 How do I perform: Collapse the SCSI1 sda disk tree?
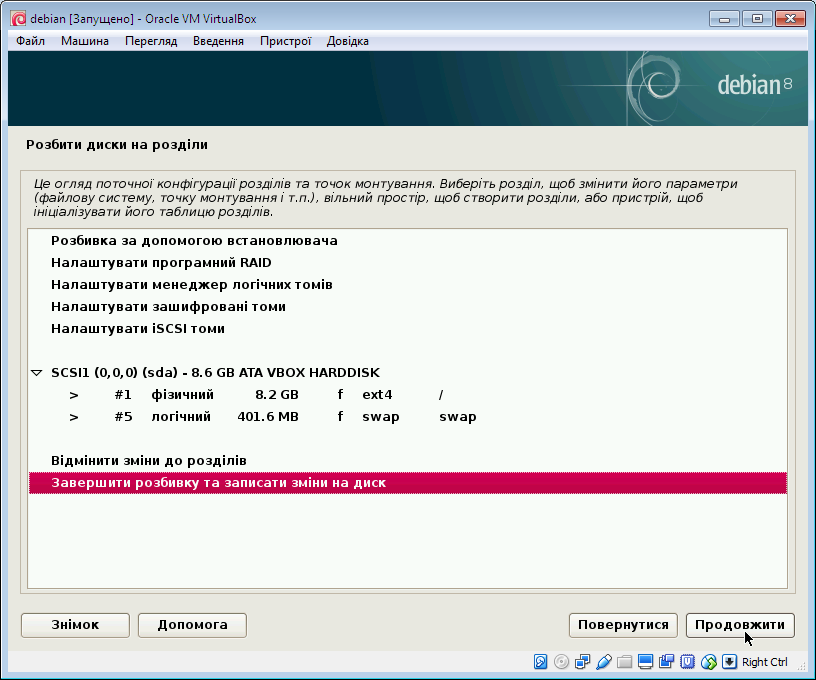point(37,373)
